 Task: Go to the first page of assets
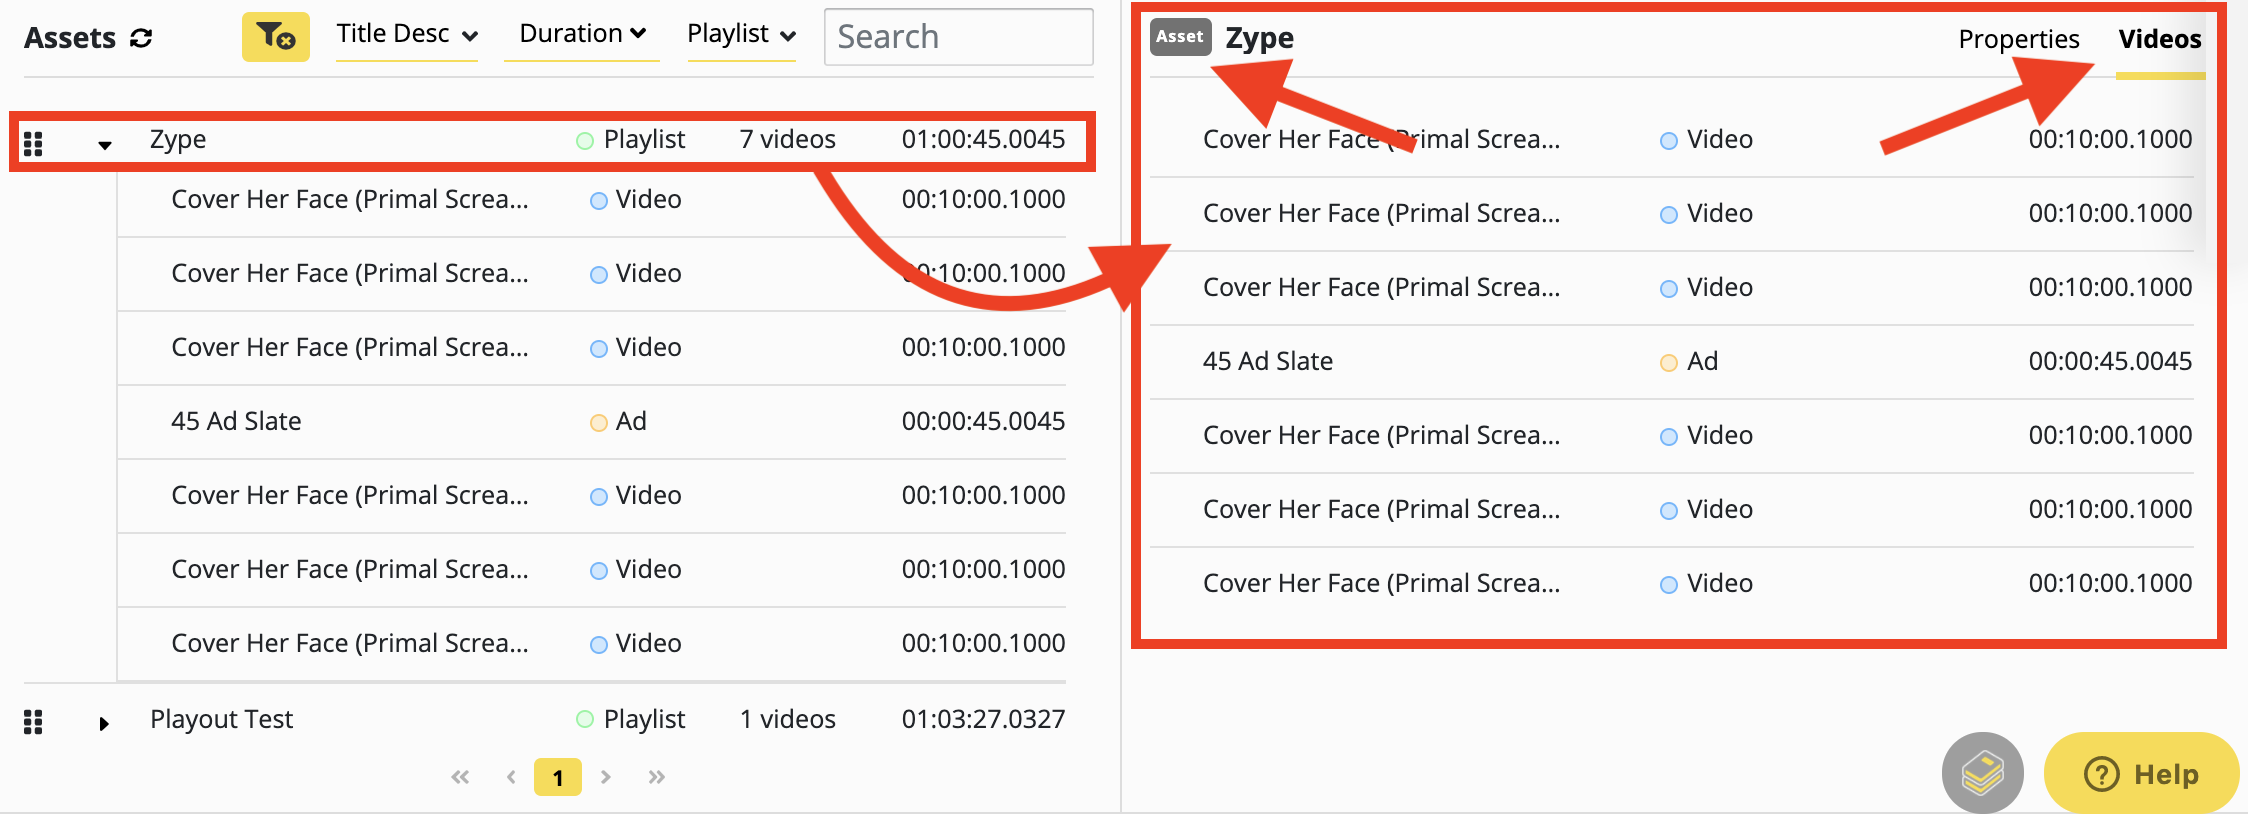(x=460, y=777)
